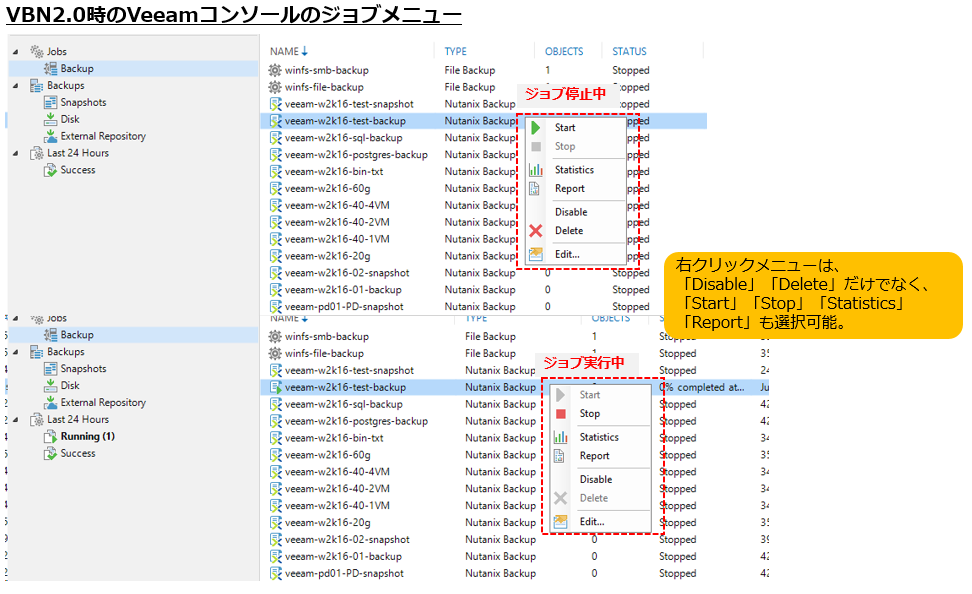Viewport: 972px width, 594px height.
Task: Choose Report in the lower context menu
Action: tap(594, 456)
